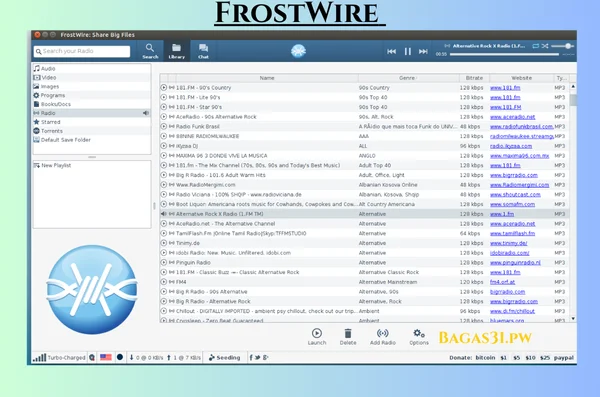Skip to previous track

click(391, 51)
